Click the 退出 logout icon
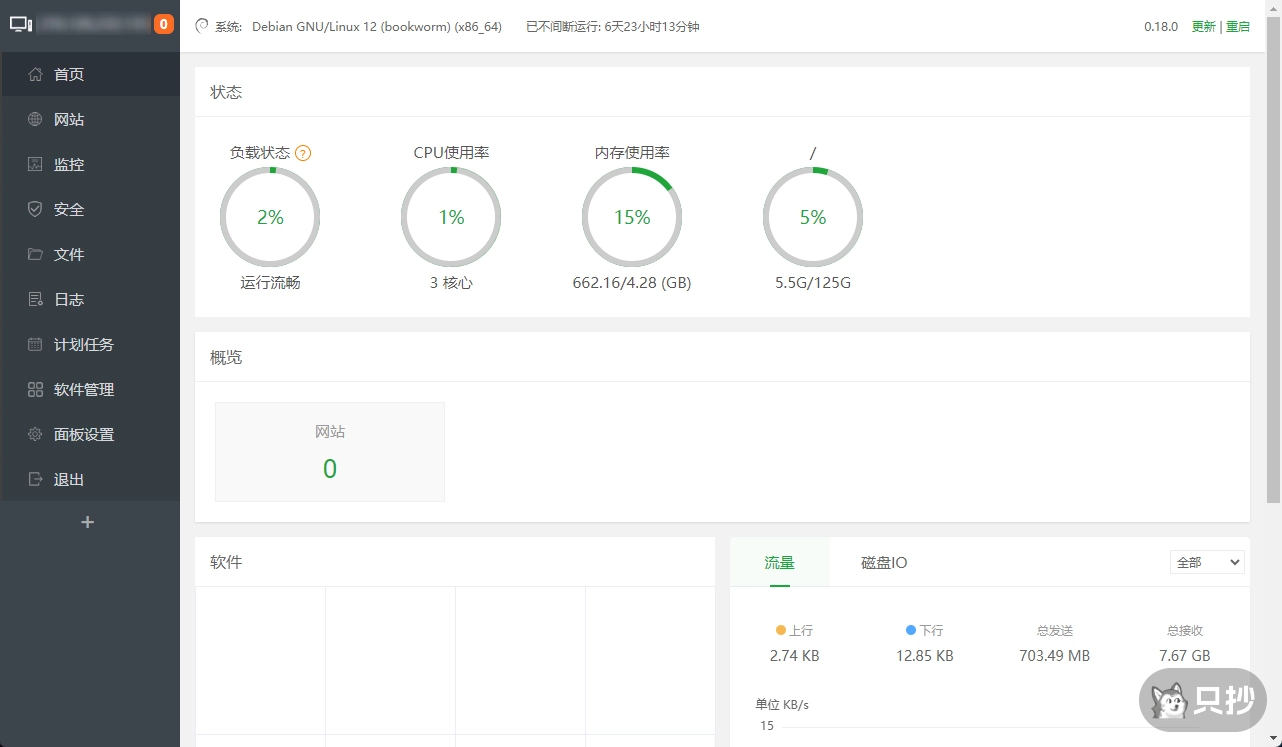This screenshot has width=1282, height=747. click(35, 479)
